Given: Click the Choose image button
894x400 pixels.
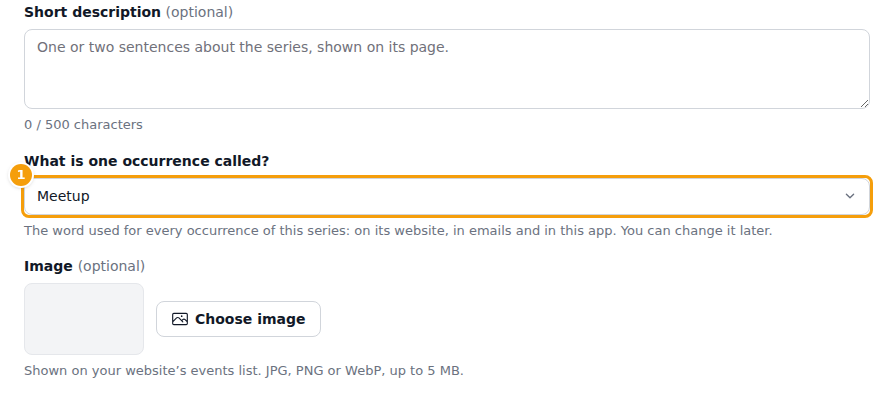Looking at the screenshot, I should tap(238, 319).
